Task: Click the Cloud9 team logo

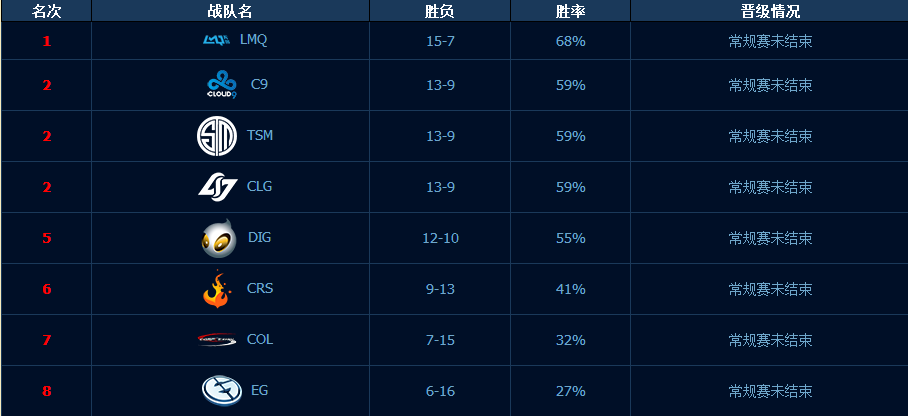Action: tap(222, 85)
